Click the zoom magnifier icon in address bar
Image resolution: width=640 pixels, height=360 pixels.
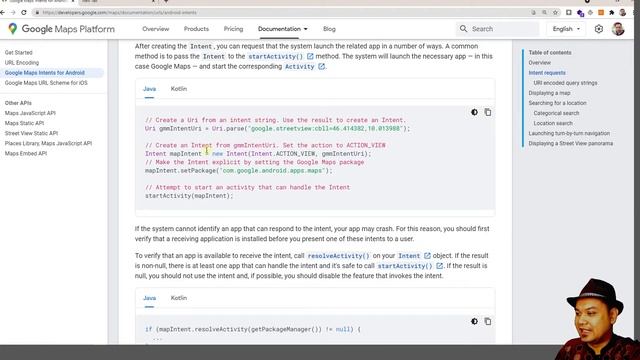[544, 13]
